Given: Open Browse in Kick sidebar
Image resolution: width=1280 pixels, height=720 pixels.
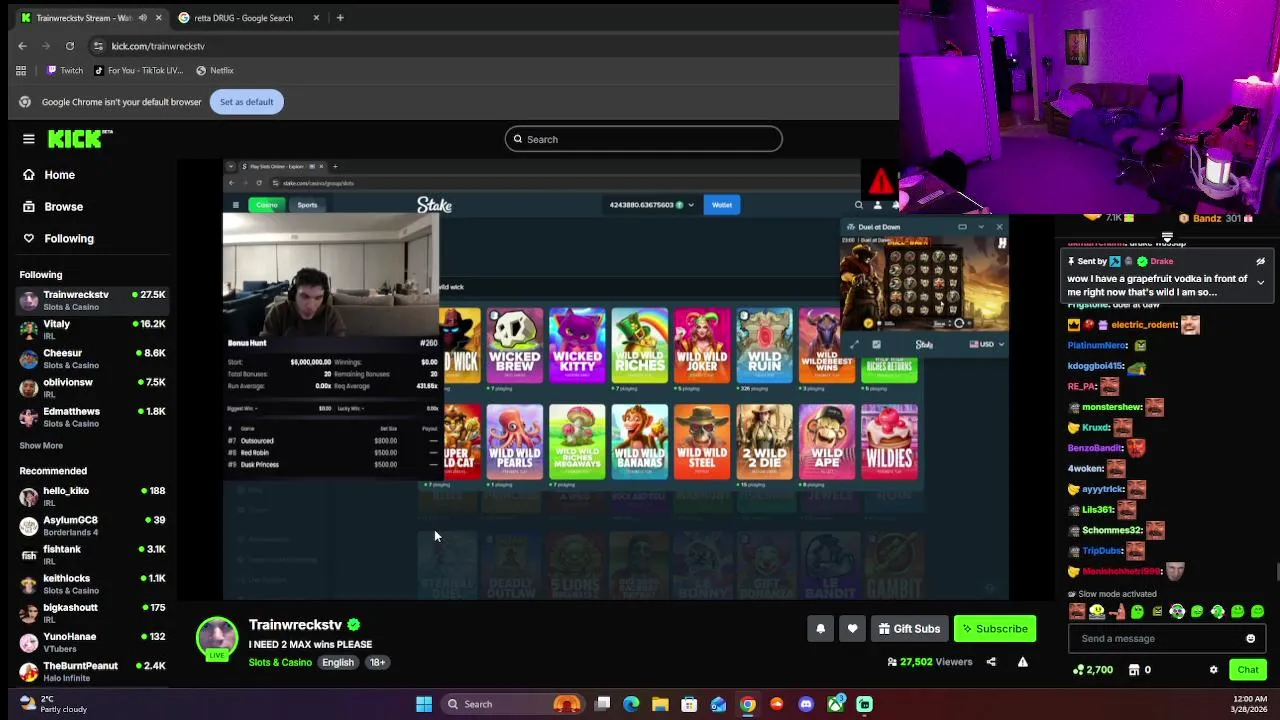Looking at the screenshot, I should pyautogui.click(x=63, y=207).
